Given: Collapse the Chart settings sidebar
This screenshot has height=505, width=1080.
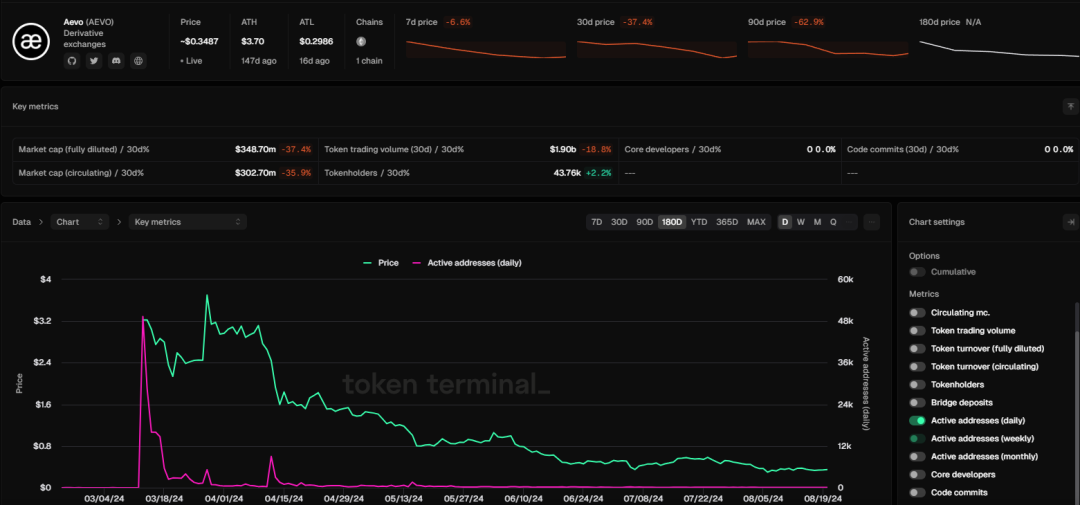Looking at the screenshot, I should tap(1070, 222).
